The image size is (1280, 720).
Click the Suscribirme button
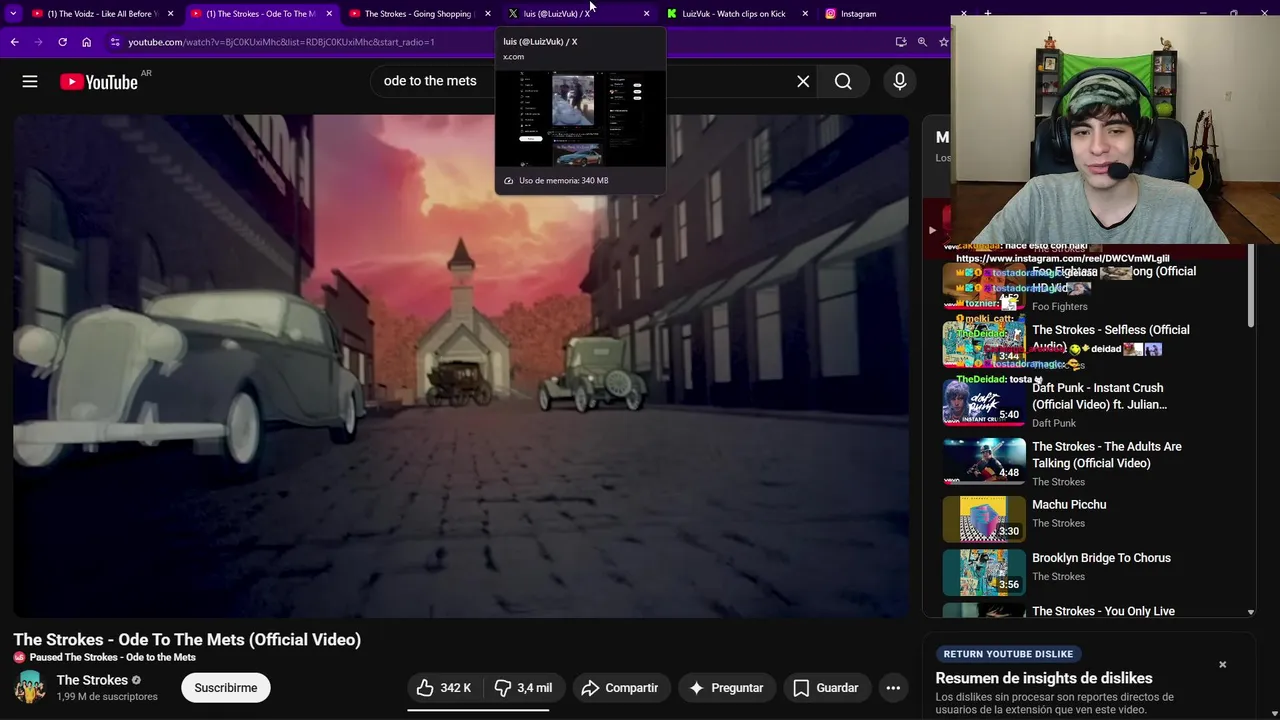[x=226, y=688]
